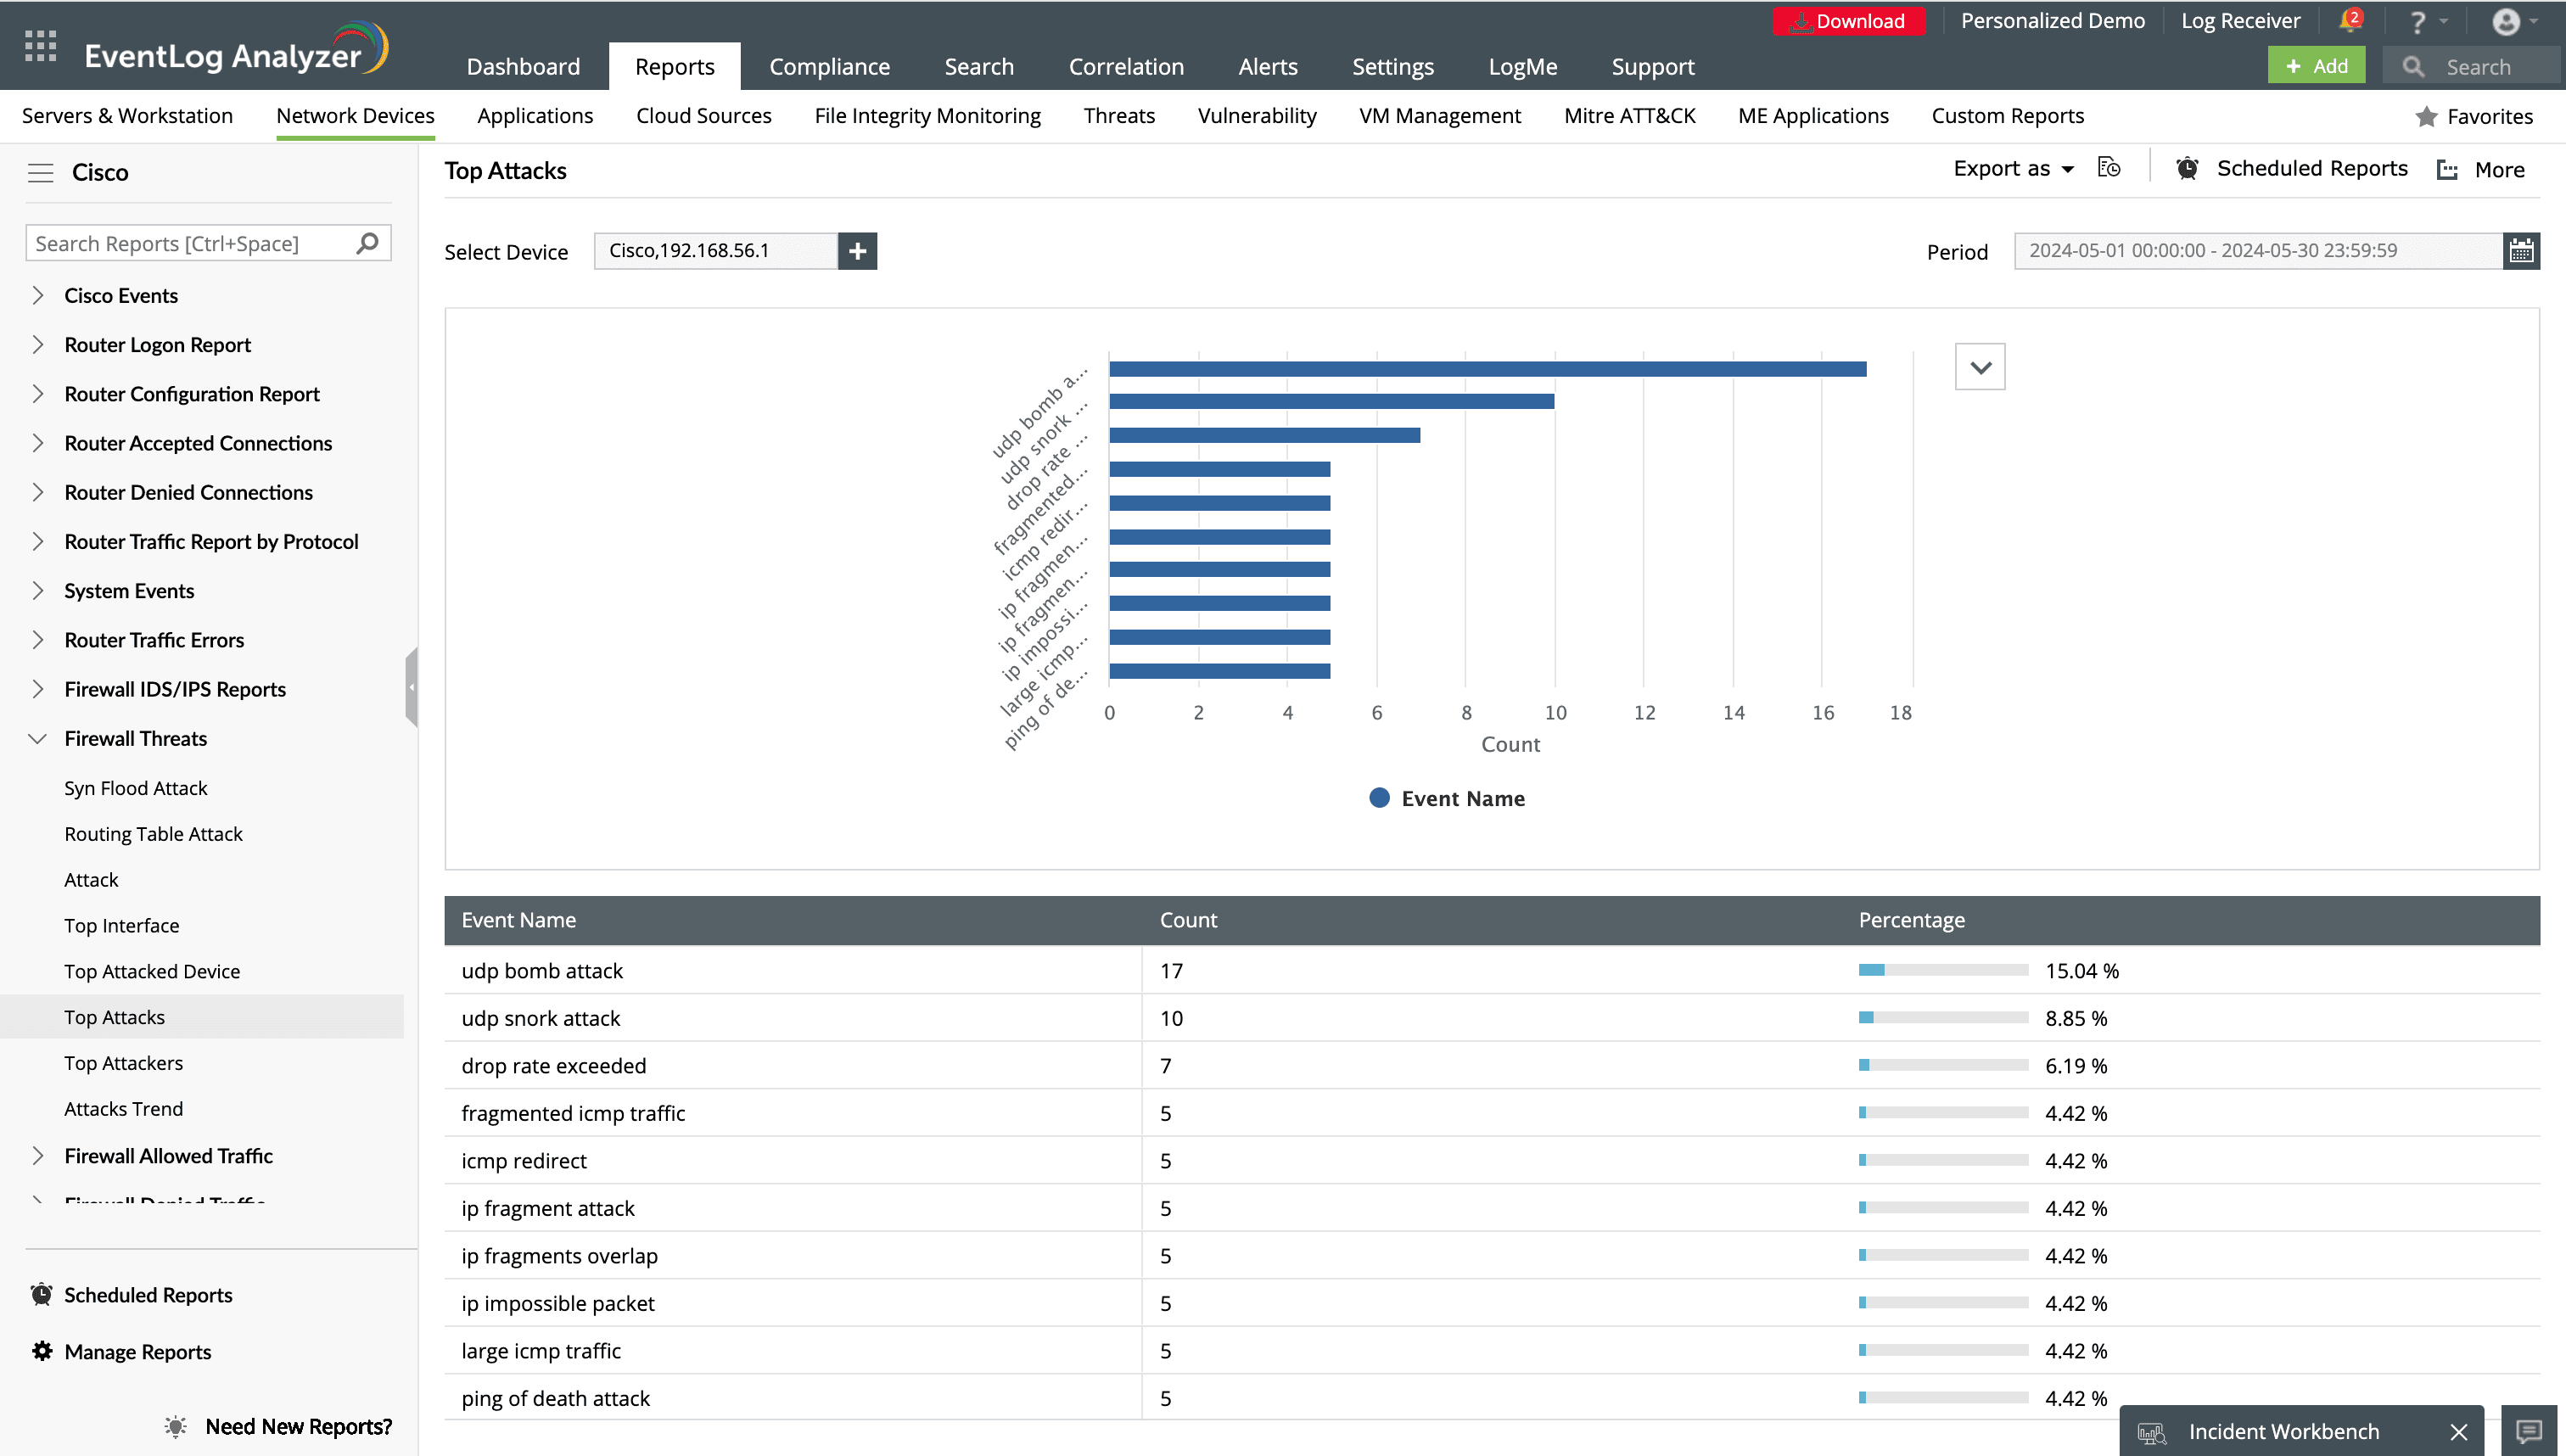Open the Cloud Sources sub-tab

click(x=703, y=116)
